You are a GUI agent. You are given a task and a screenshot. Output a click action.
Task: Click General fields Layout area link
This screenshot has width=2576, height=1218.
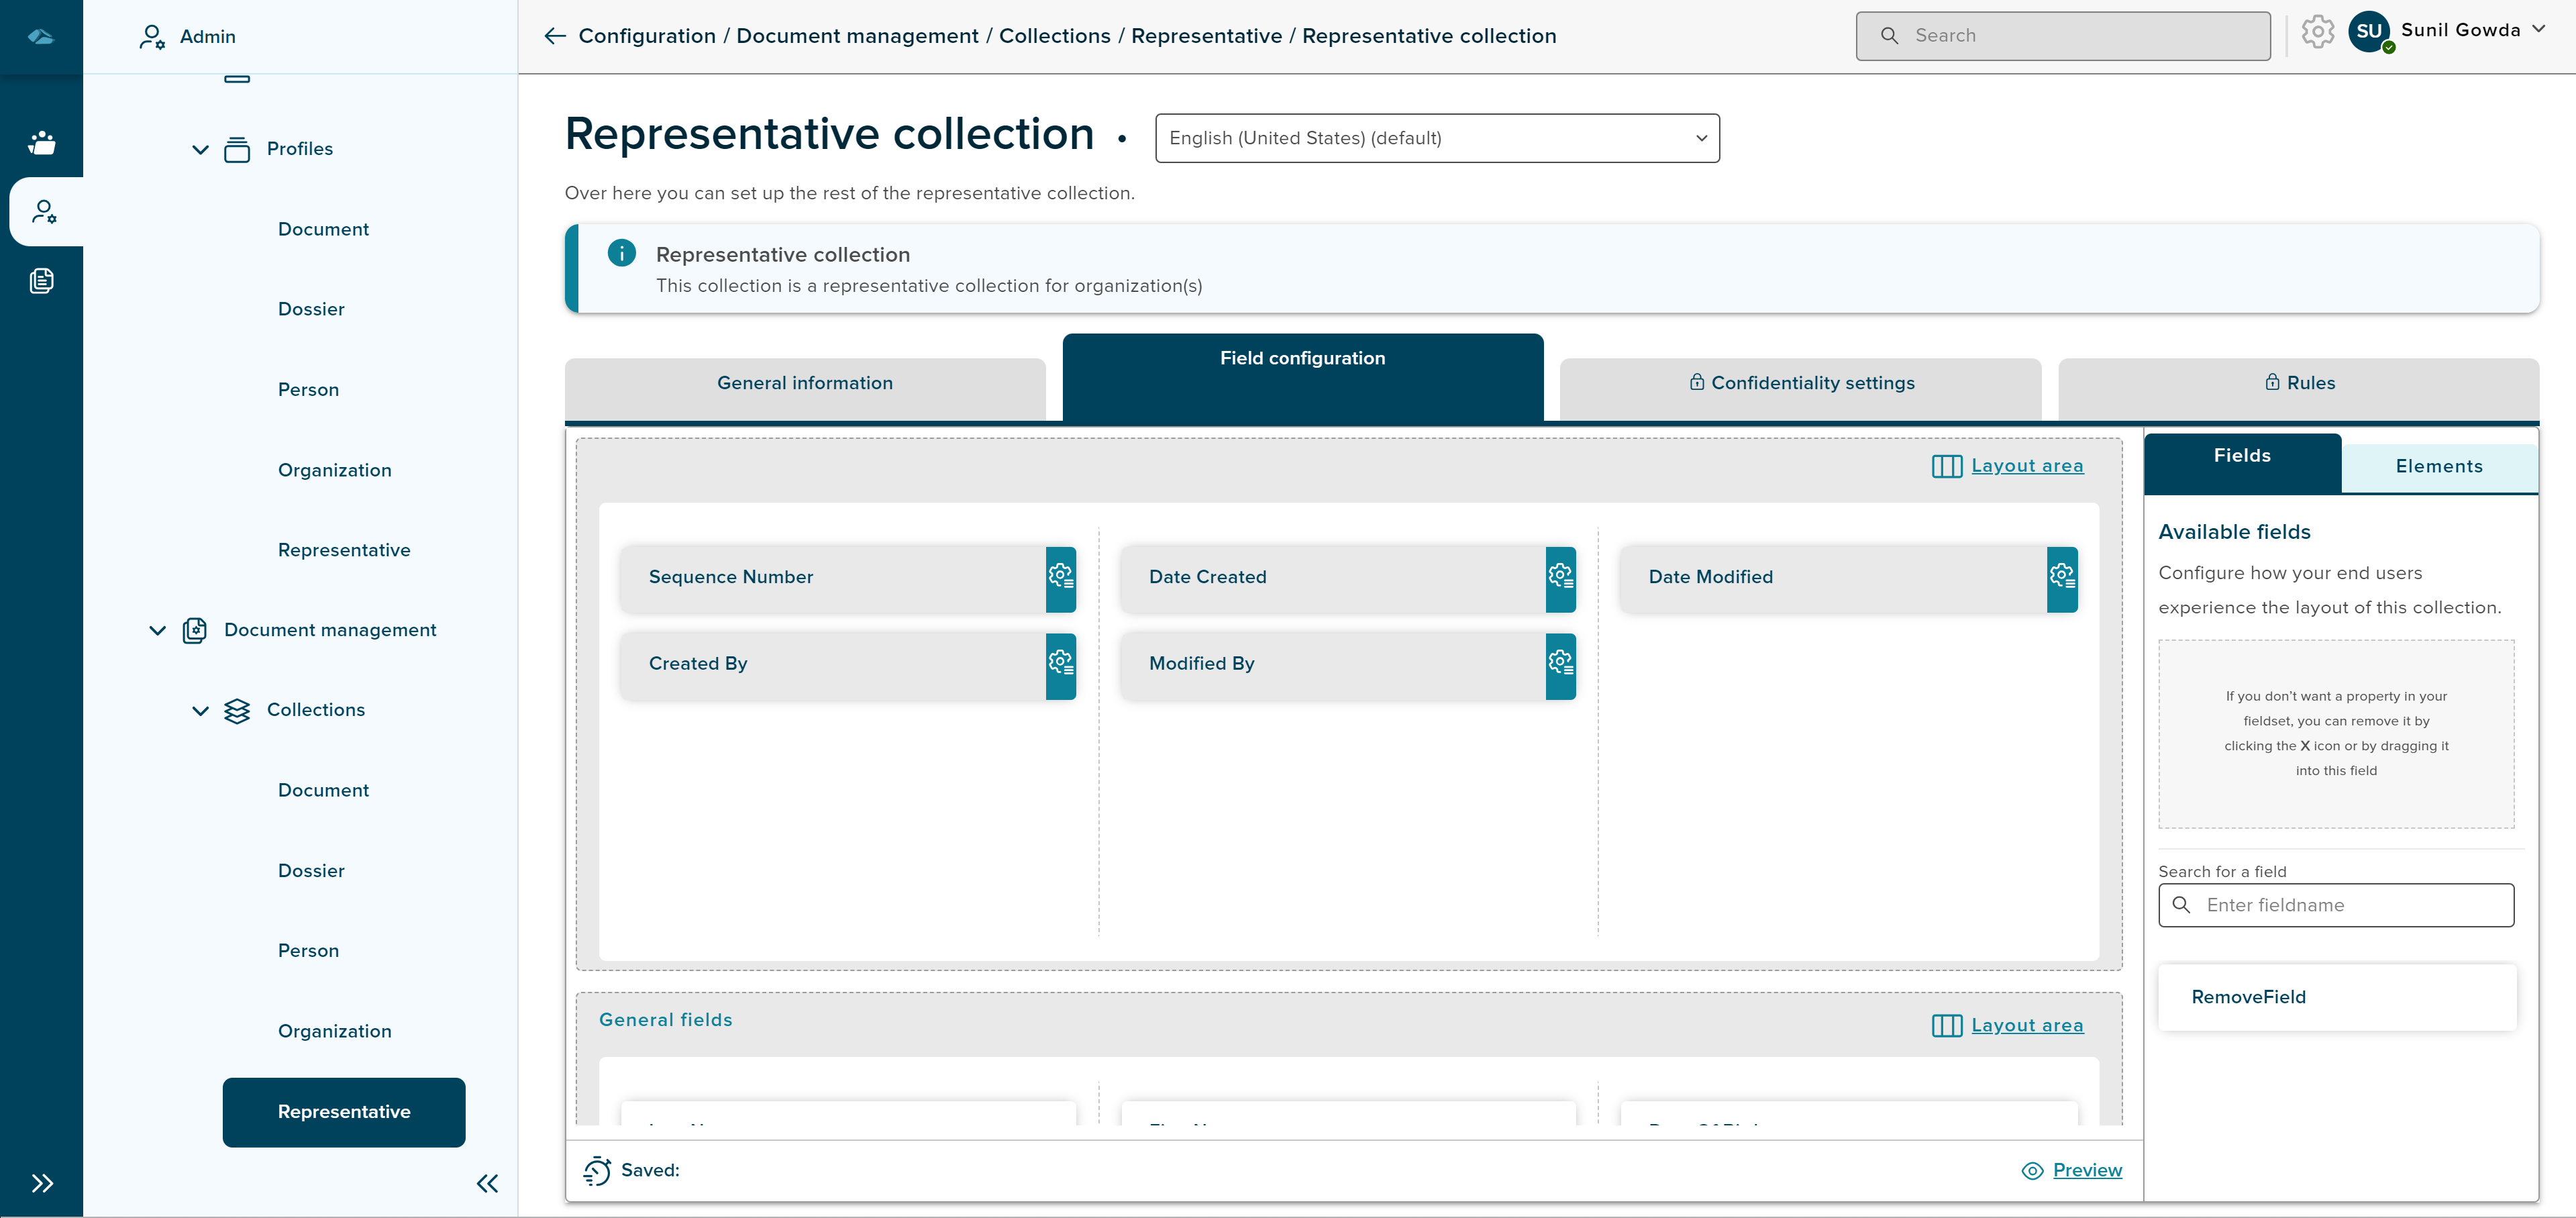[x=2026, y=1025]
